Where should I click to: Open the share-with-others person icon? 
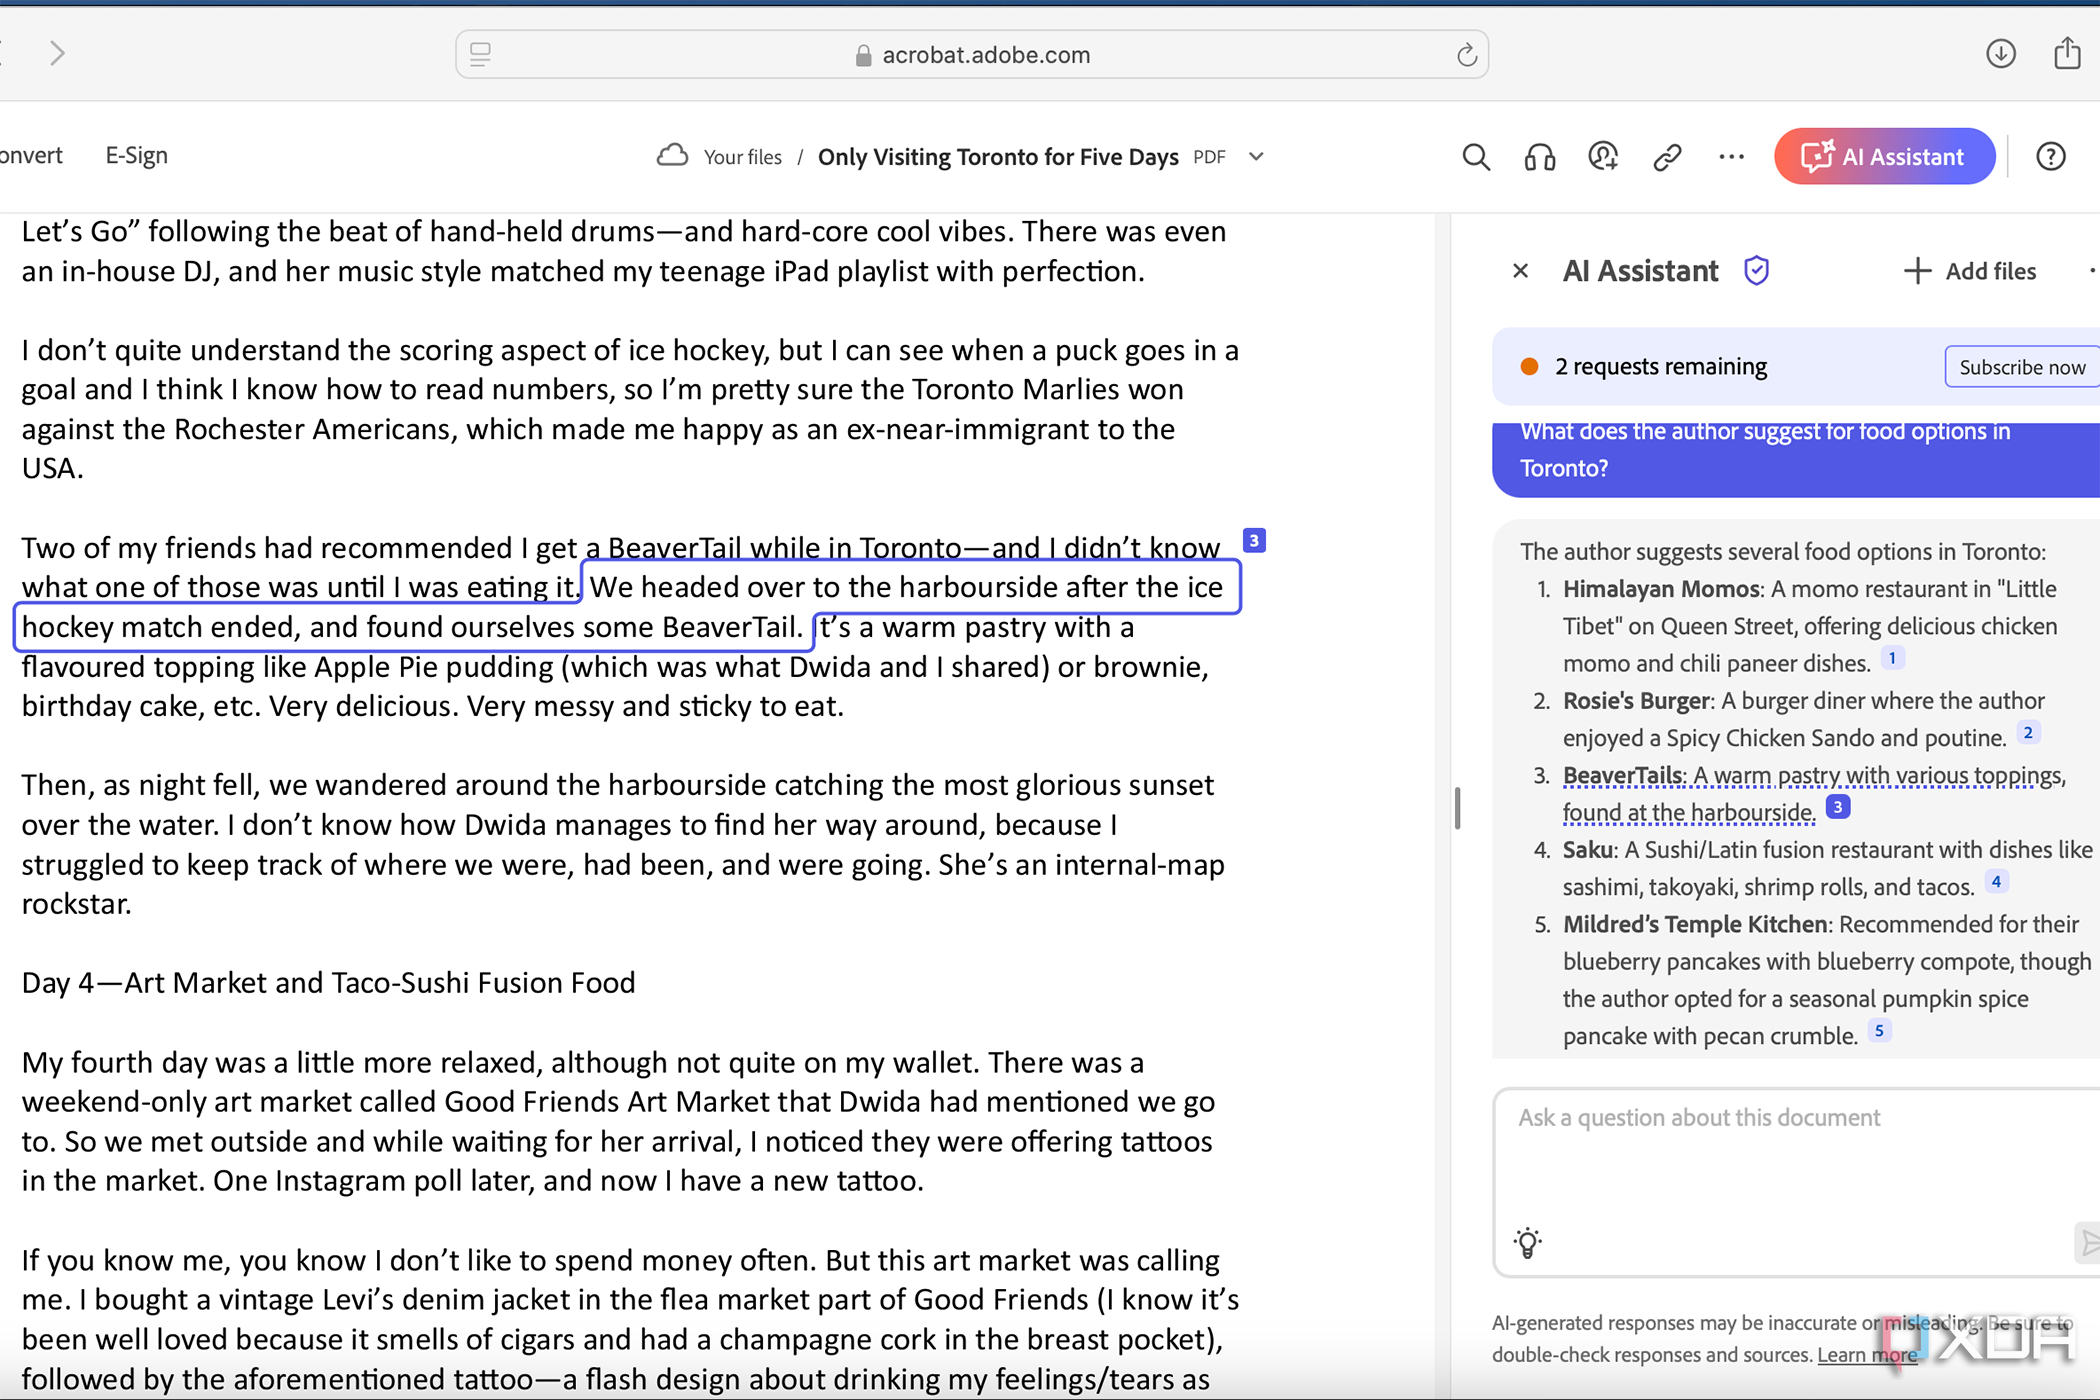click(x=1603, y=157)
